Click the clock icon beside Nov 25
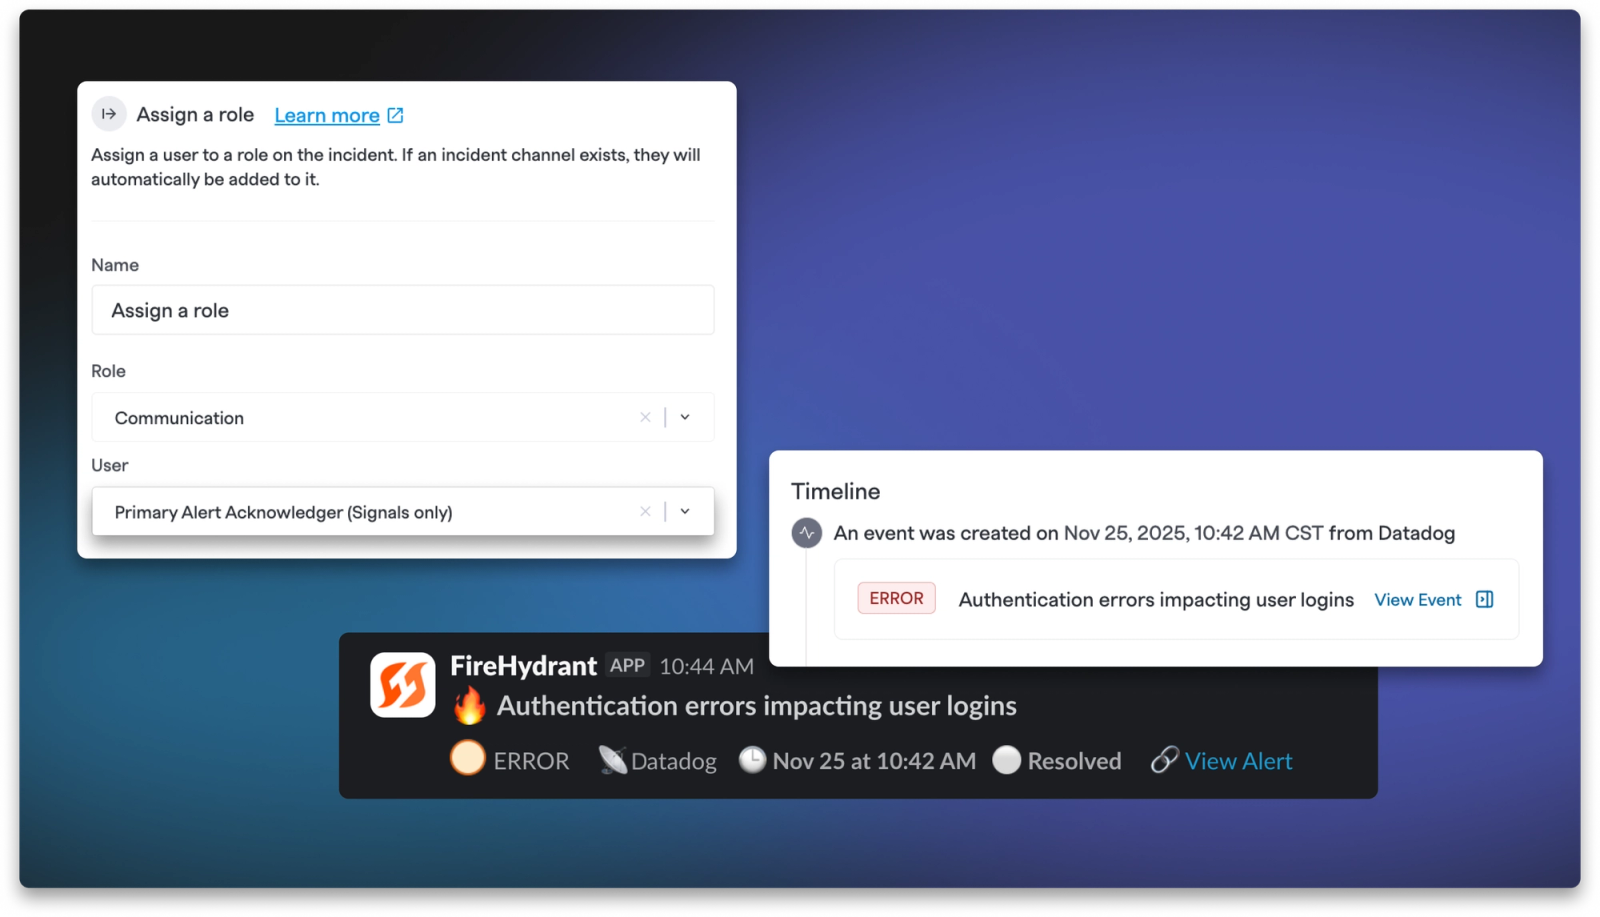 point(752,760)
